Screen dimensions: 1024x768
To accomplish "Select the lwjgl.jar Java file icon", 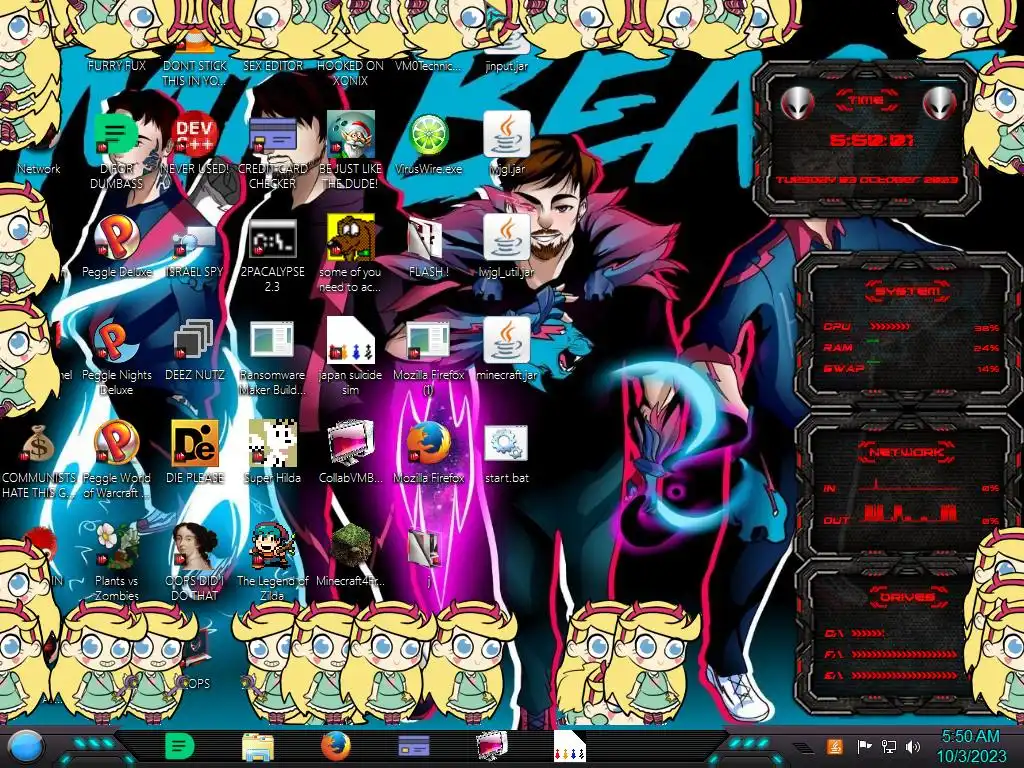I will (x=507, y=135).
